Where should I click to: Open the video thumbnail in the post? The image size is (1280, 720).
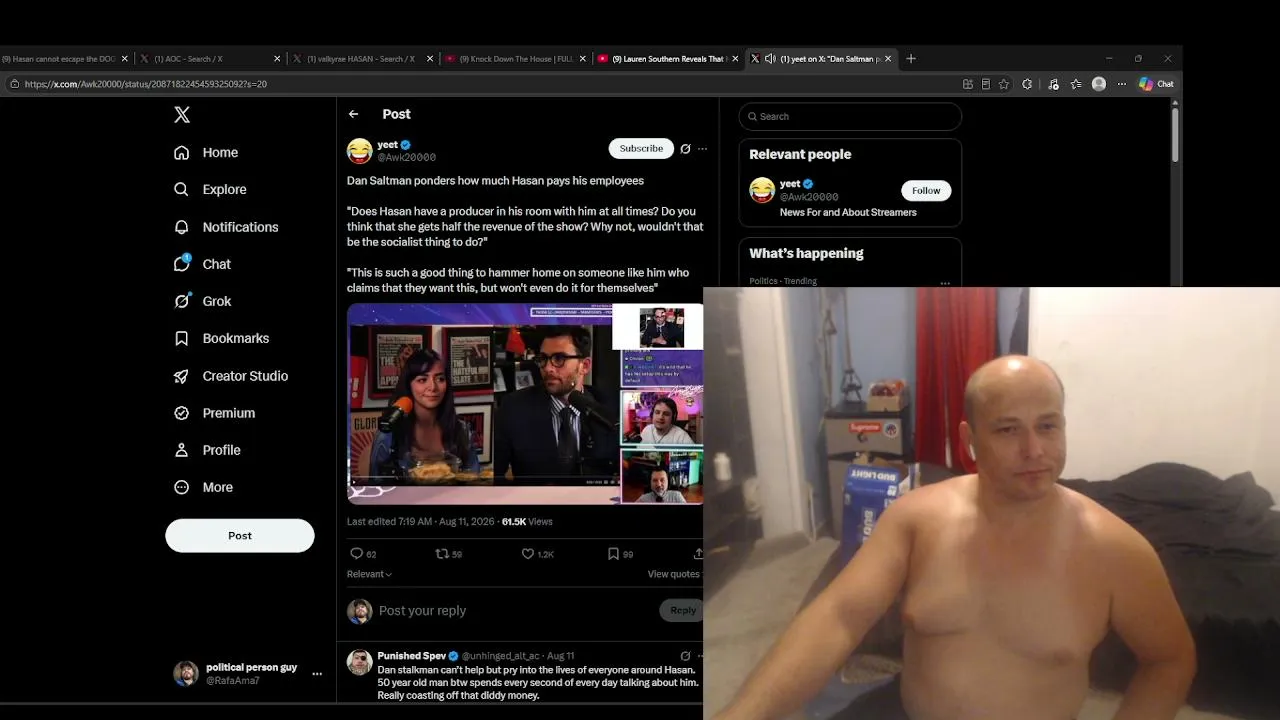click(x=525, y=404)
